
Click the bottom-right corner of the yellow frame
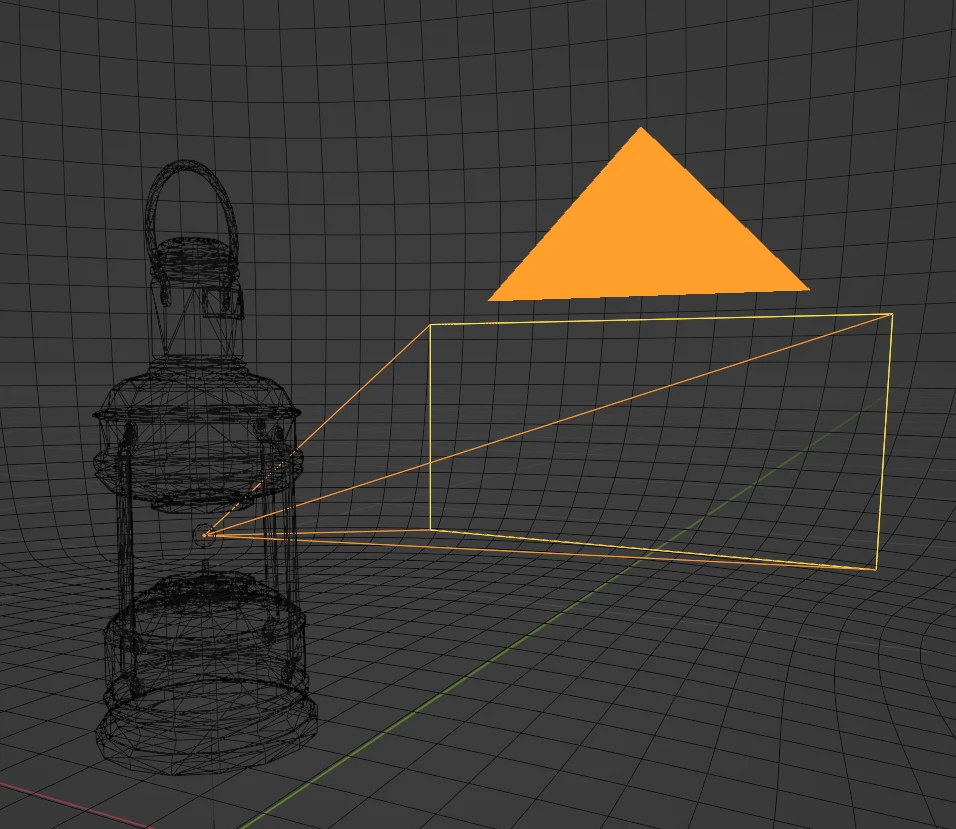(x=876, y=570)
